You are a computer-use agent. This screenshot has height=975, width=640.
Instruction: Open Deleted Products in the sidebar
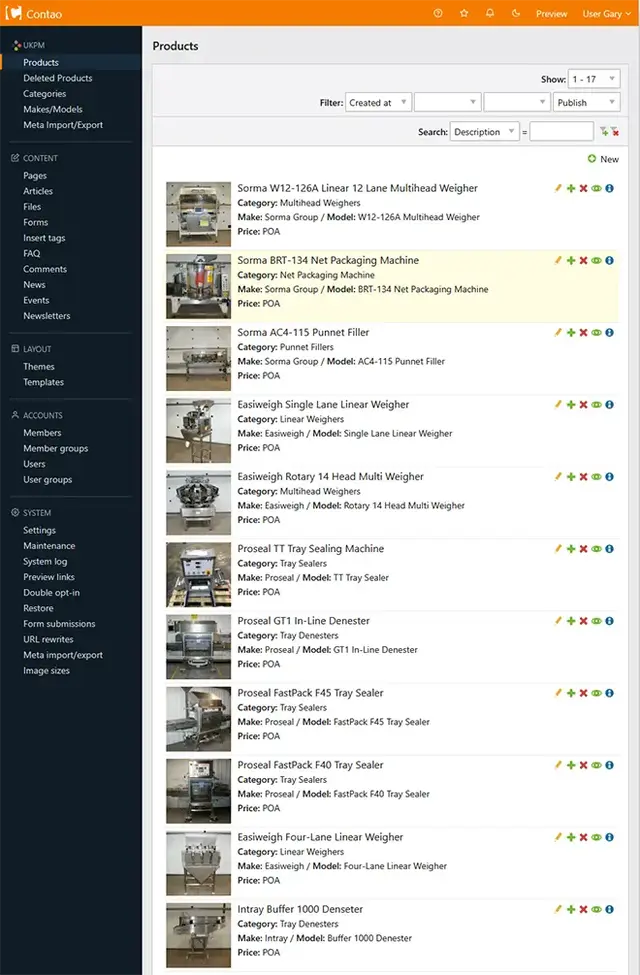tap(58, 78)
